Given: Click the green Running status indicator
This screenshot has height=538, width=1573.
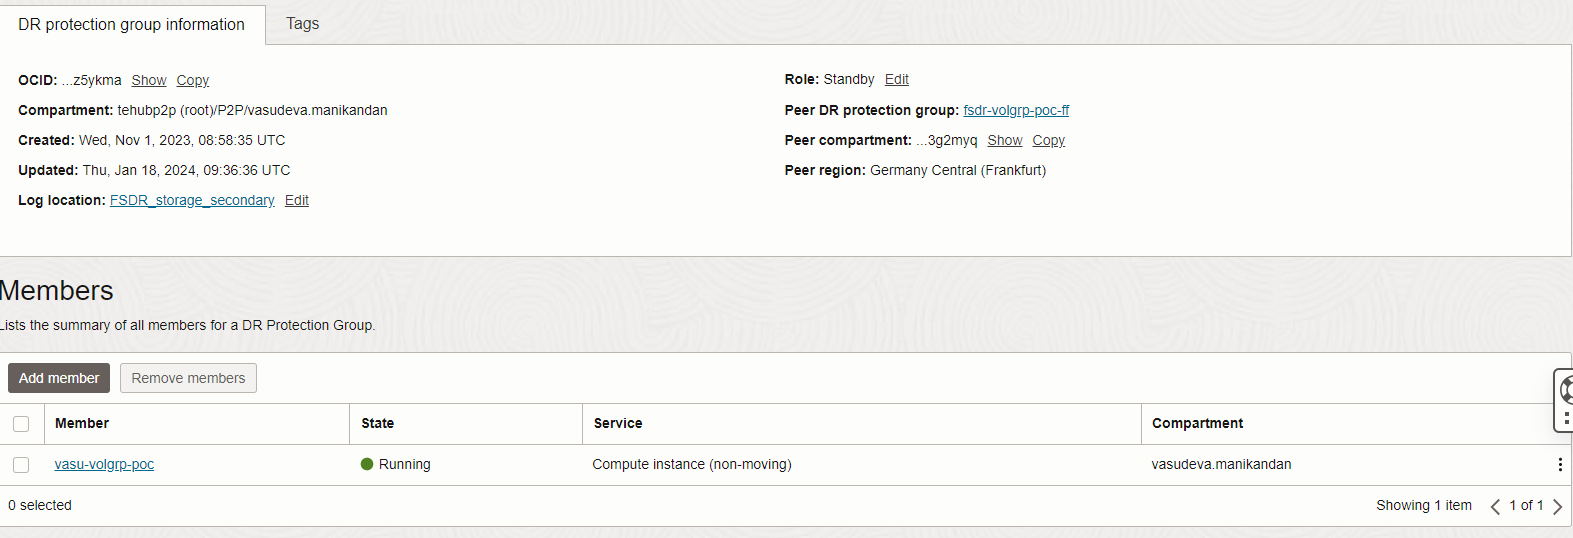Looking at the screenshot, I should 367,464.
